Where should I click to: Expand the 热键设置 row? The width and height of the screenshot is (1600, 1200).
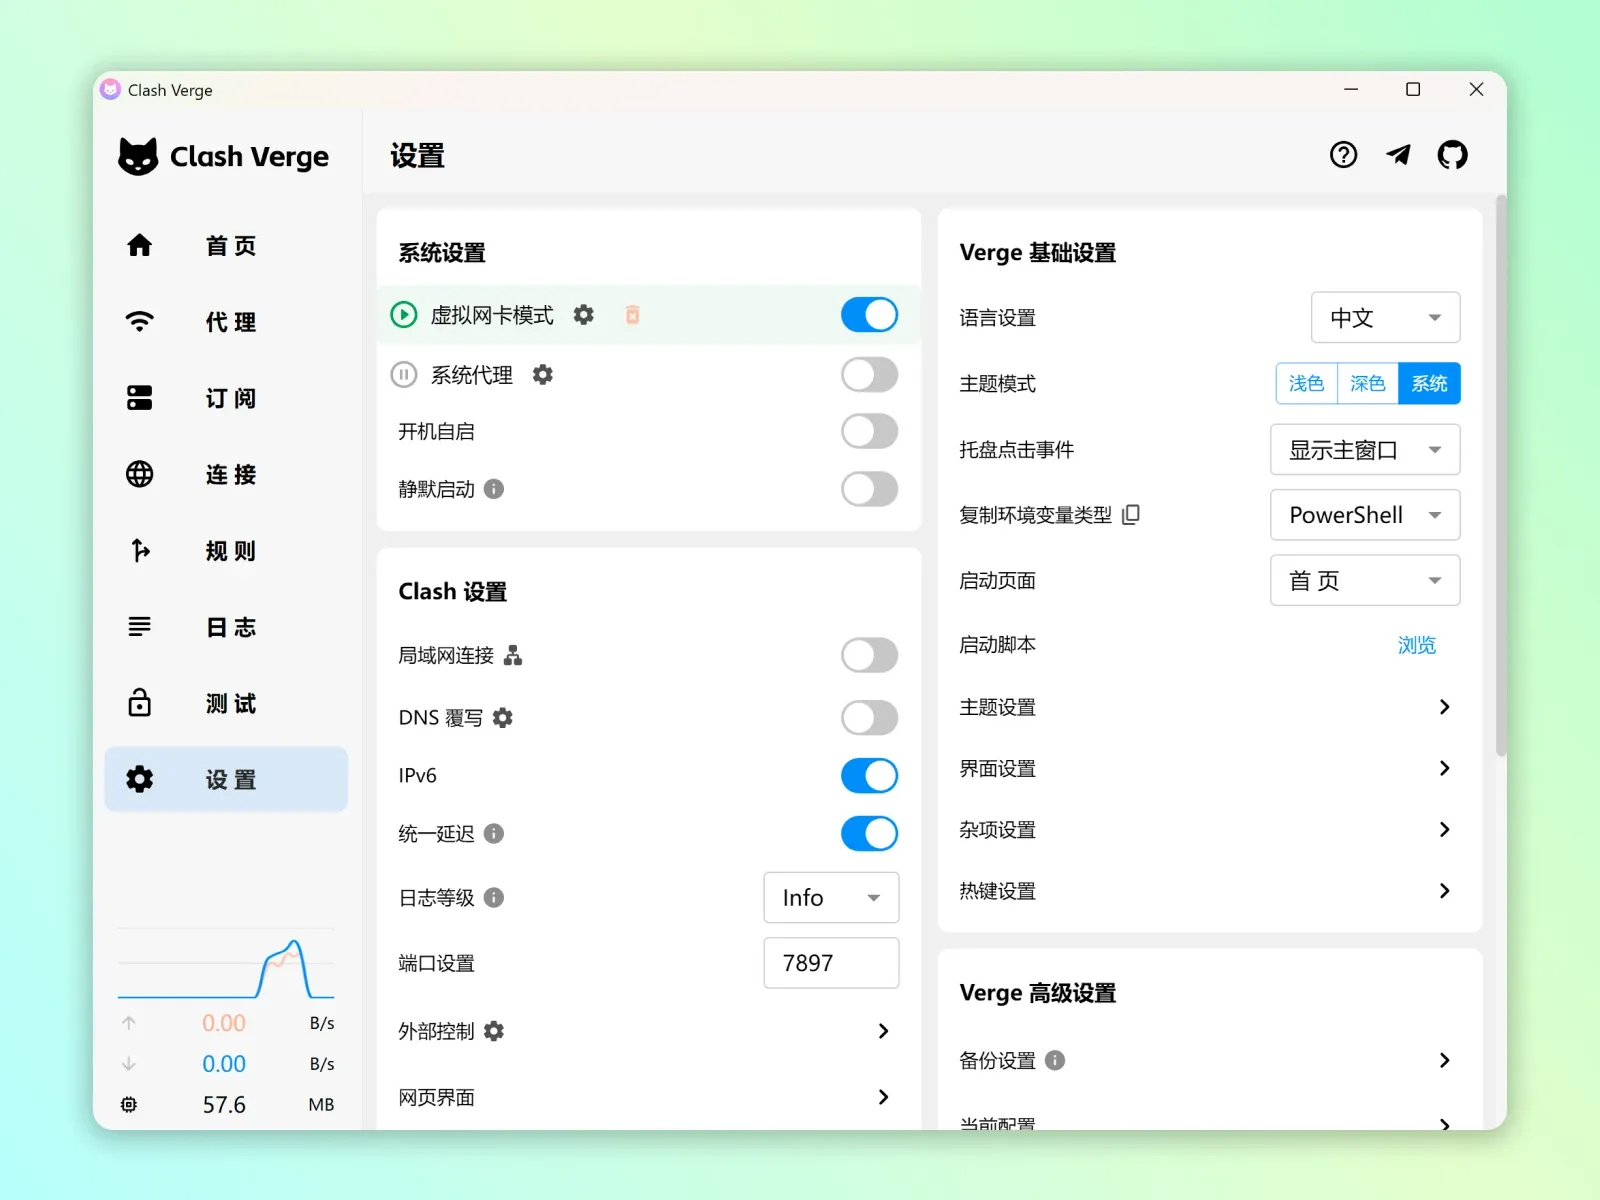click(1209, 891)
